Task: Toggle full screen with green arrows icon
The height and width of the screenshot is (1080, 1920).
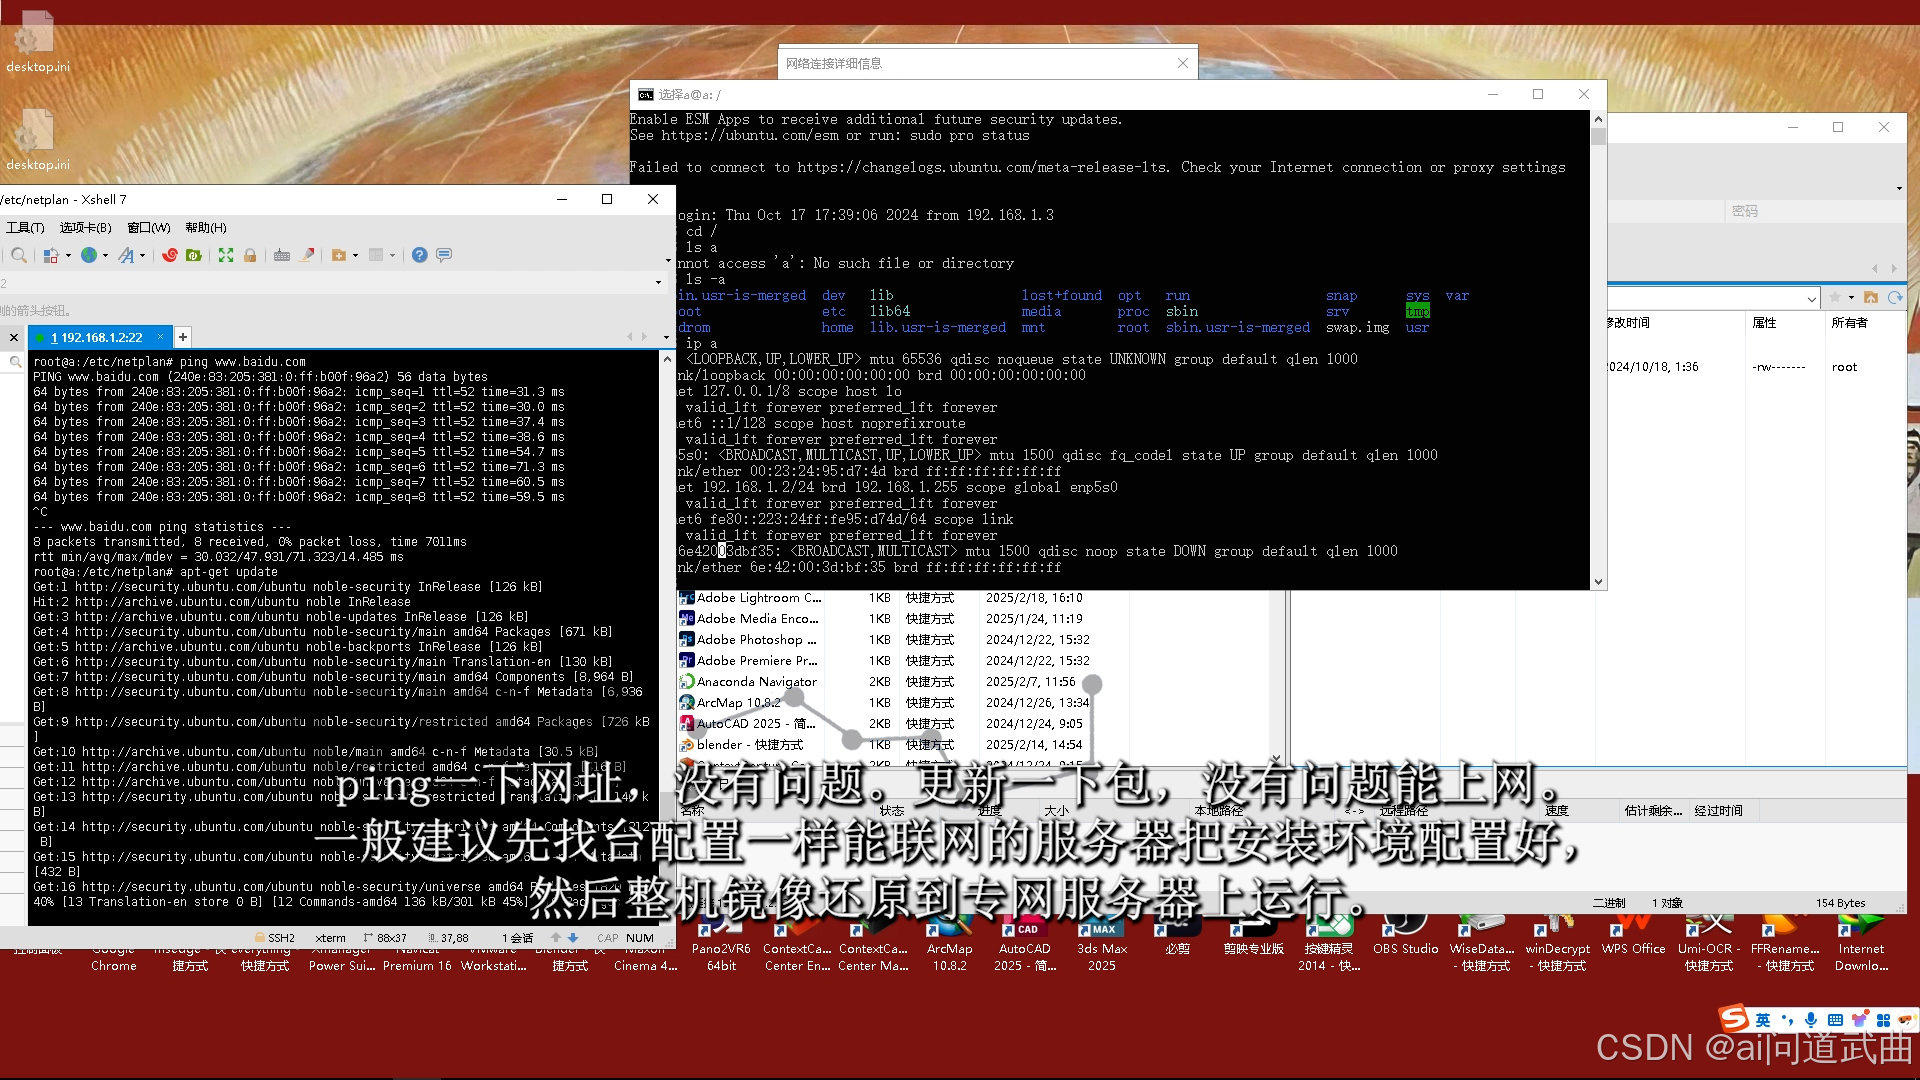Action: 226,255
